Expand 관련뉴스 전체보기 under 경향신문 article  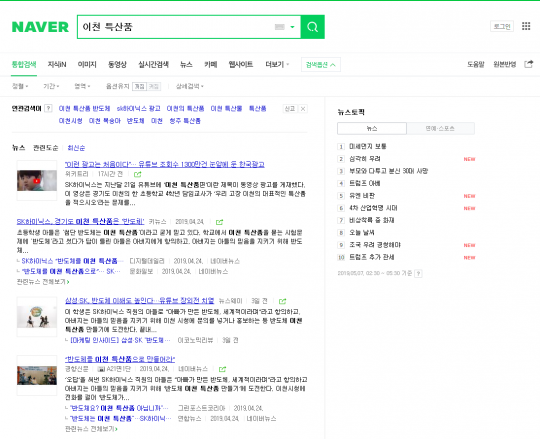[x=91, y=429]
